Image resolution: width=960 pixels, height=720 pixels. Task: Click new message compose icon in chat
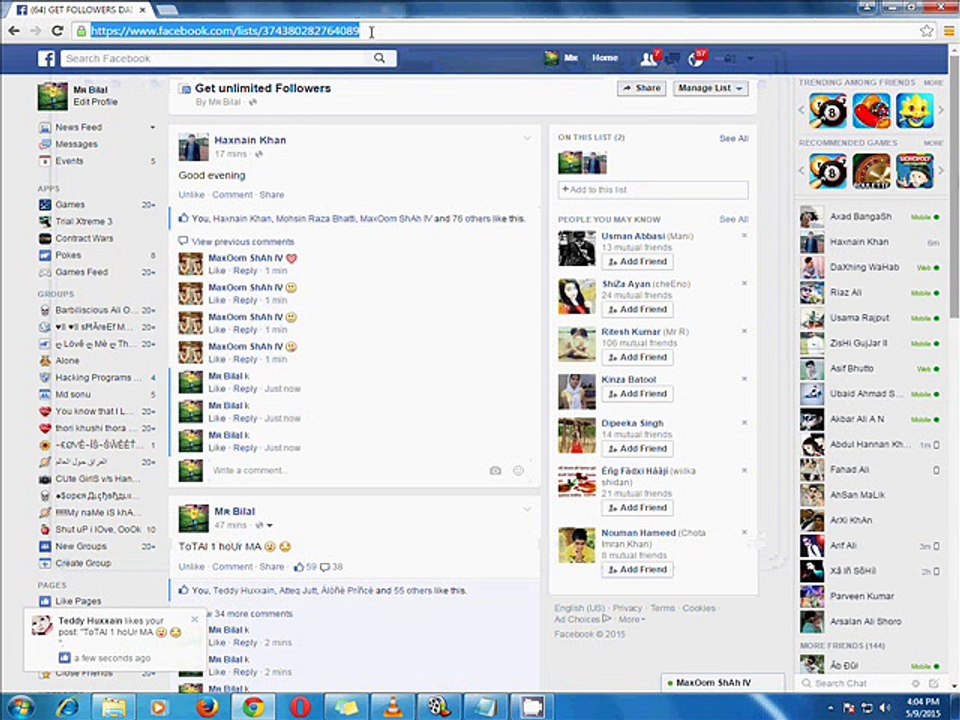click(x=934, y=683)
